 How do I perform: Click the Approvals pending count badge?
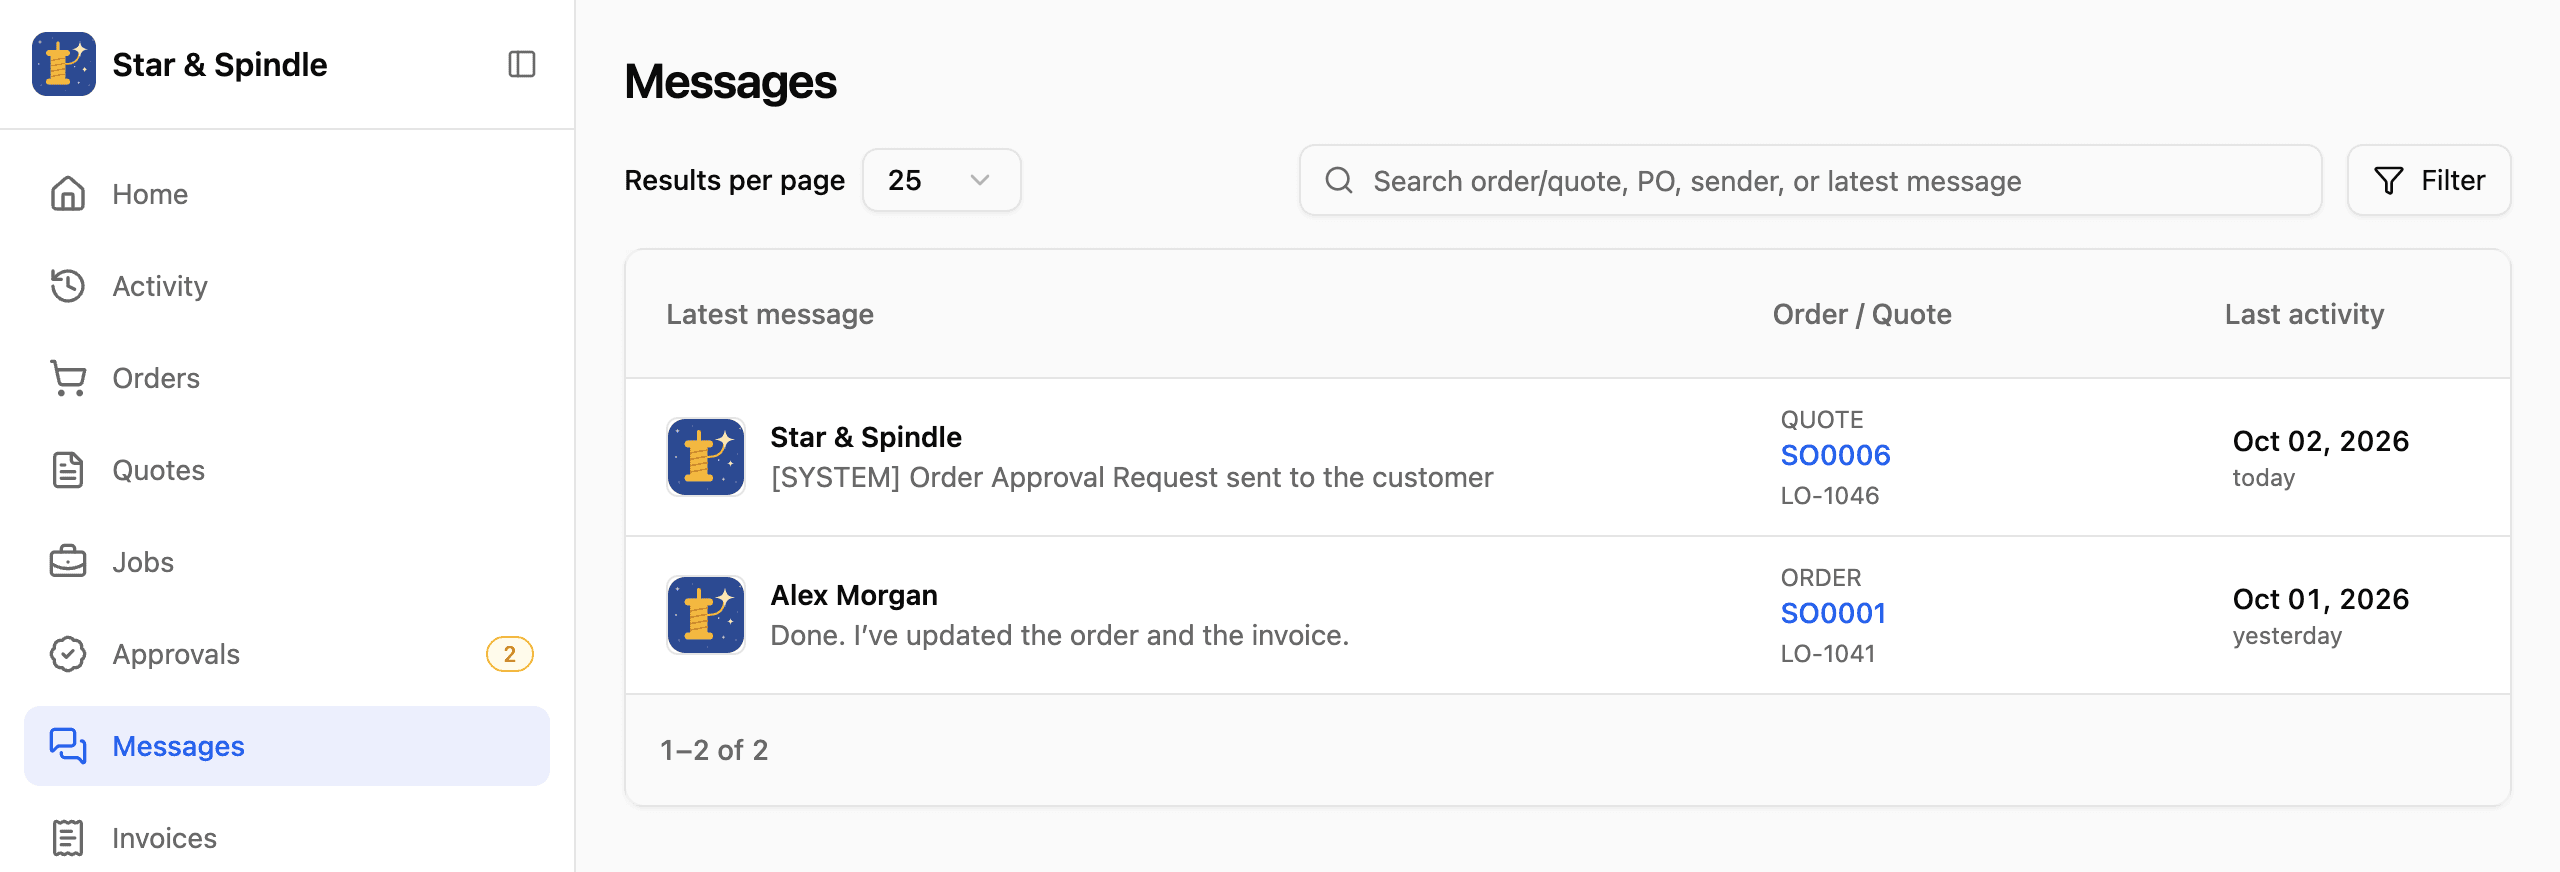click(x=510, y=654)
